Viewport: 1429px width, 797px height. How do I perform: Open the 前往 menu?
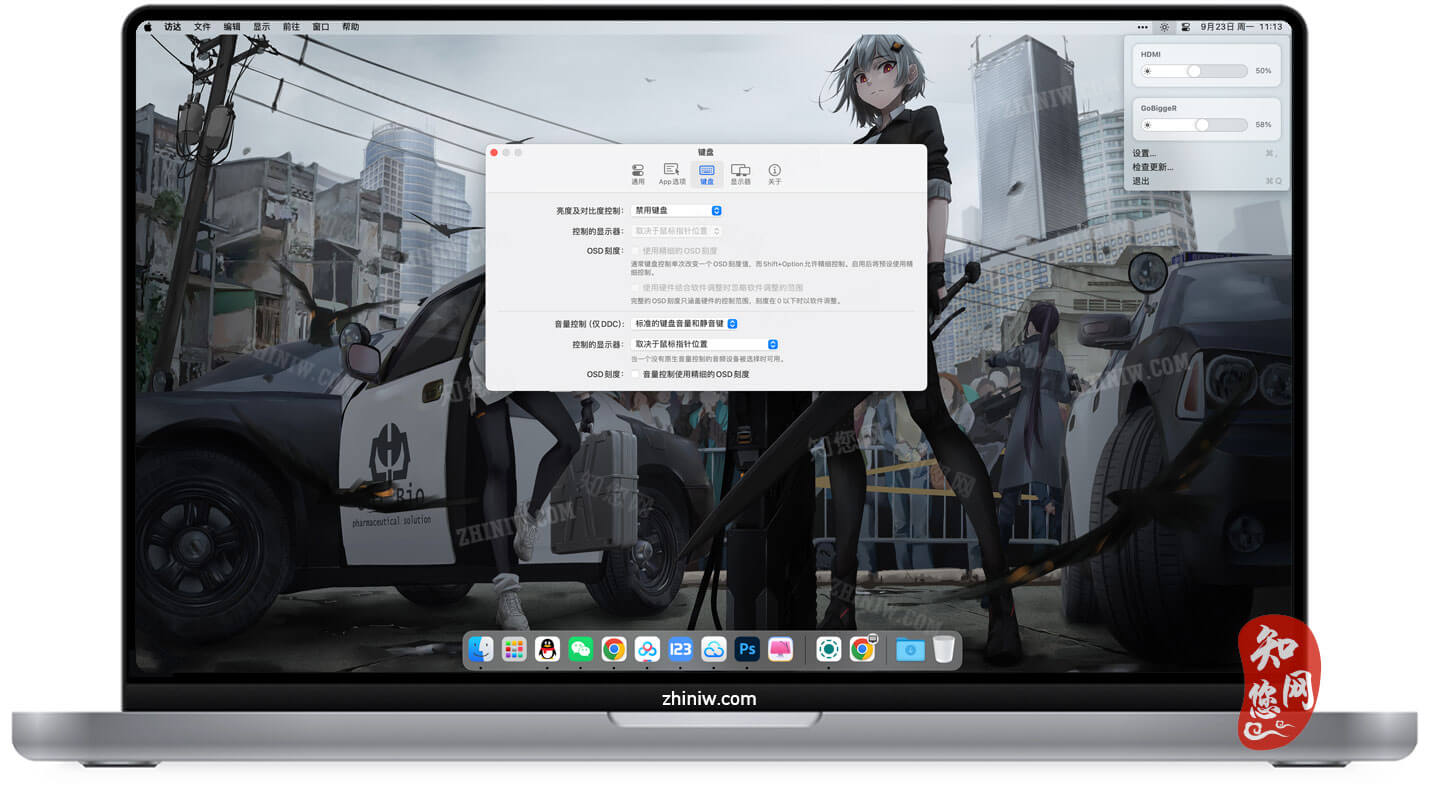pyautogui.click(x=291, y=27)
